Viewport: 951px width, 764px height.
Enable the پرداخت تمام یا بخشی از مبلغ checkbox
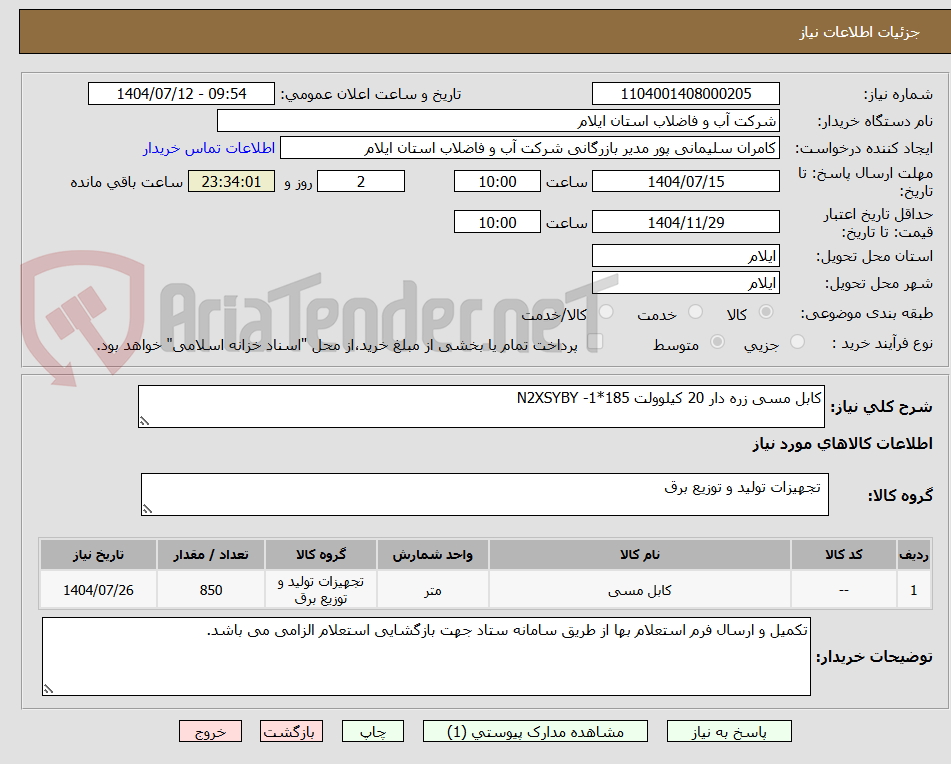(x=597, y=340)
